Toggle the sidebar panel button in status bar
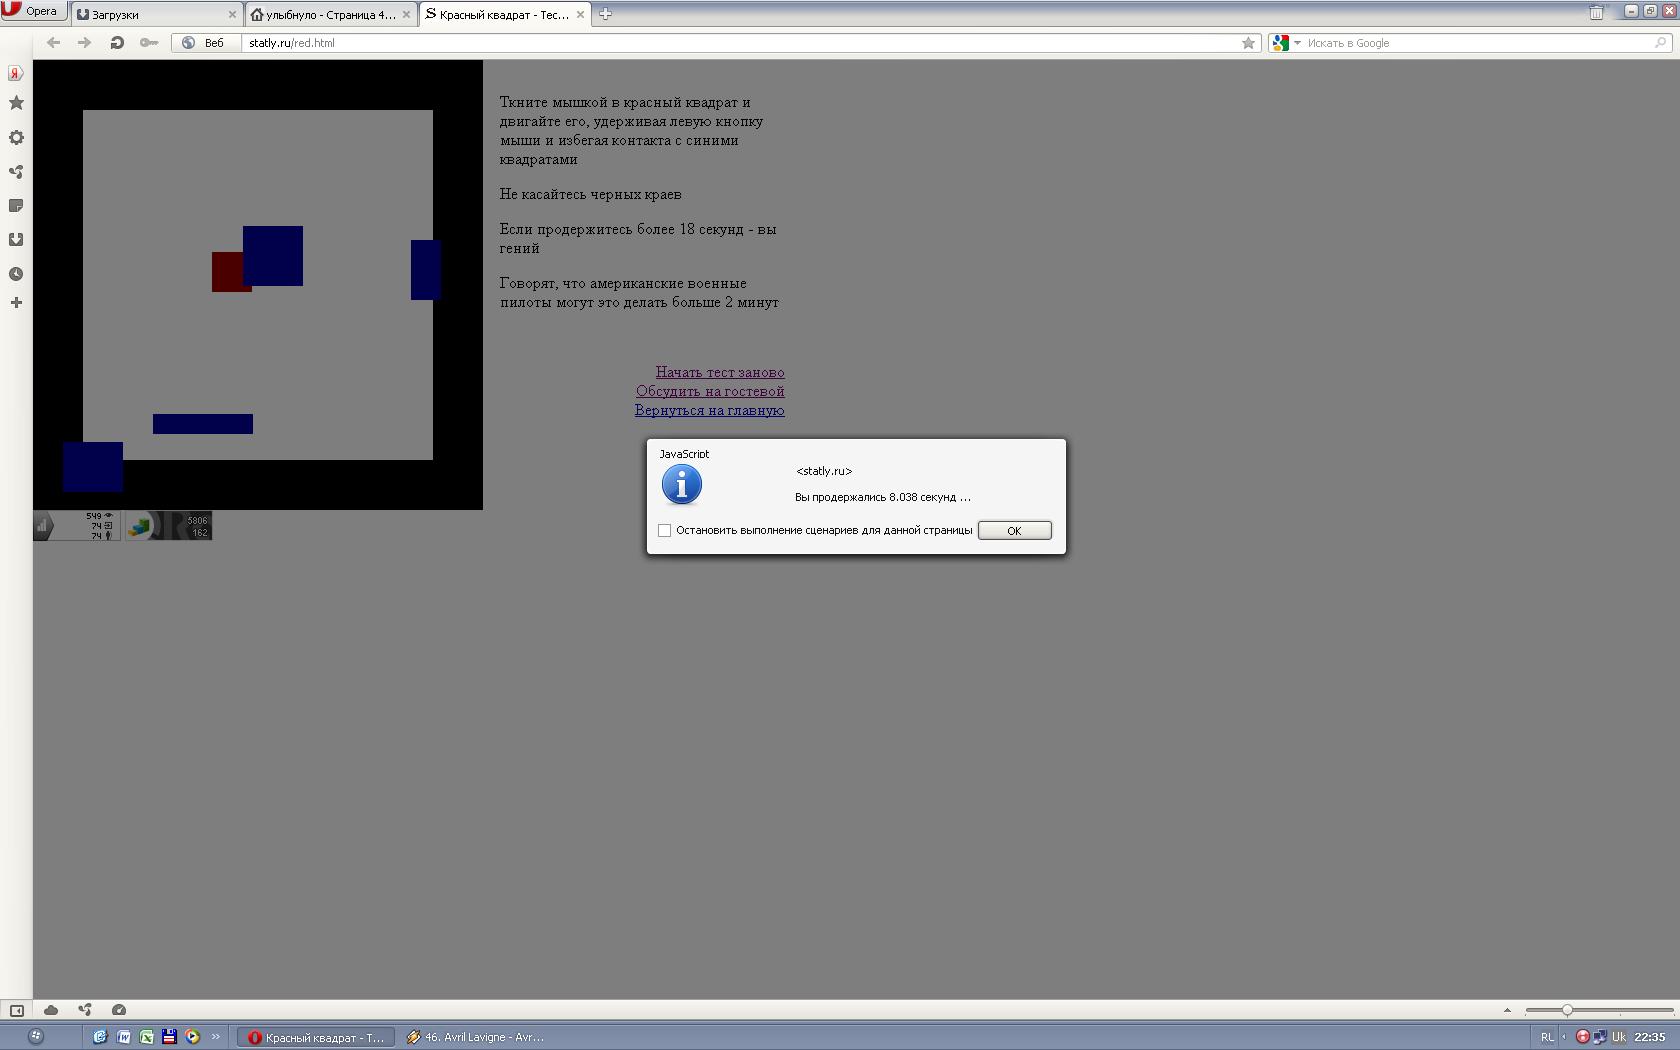 pyautogui.click(x=17, y=1010)
